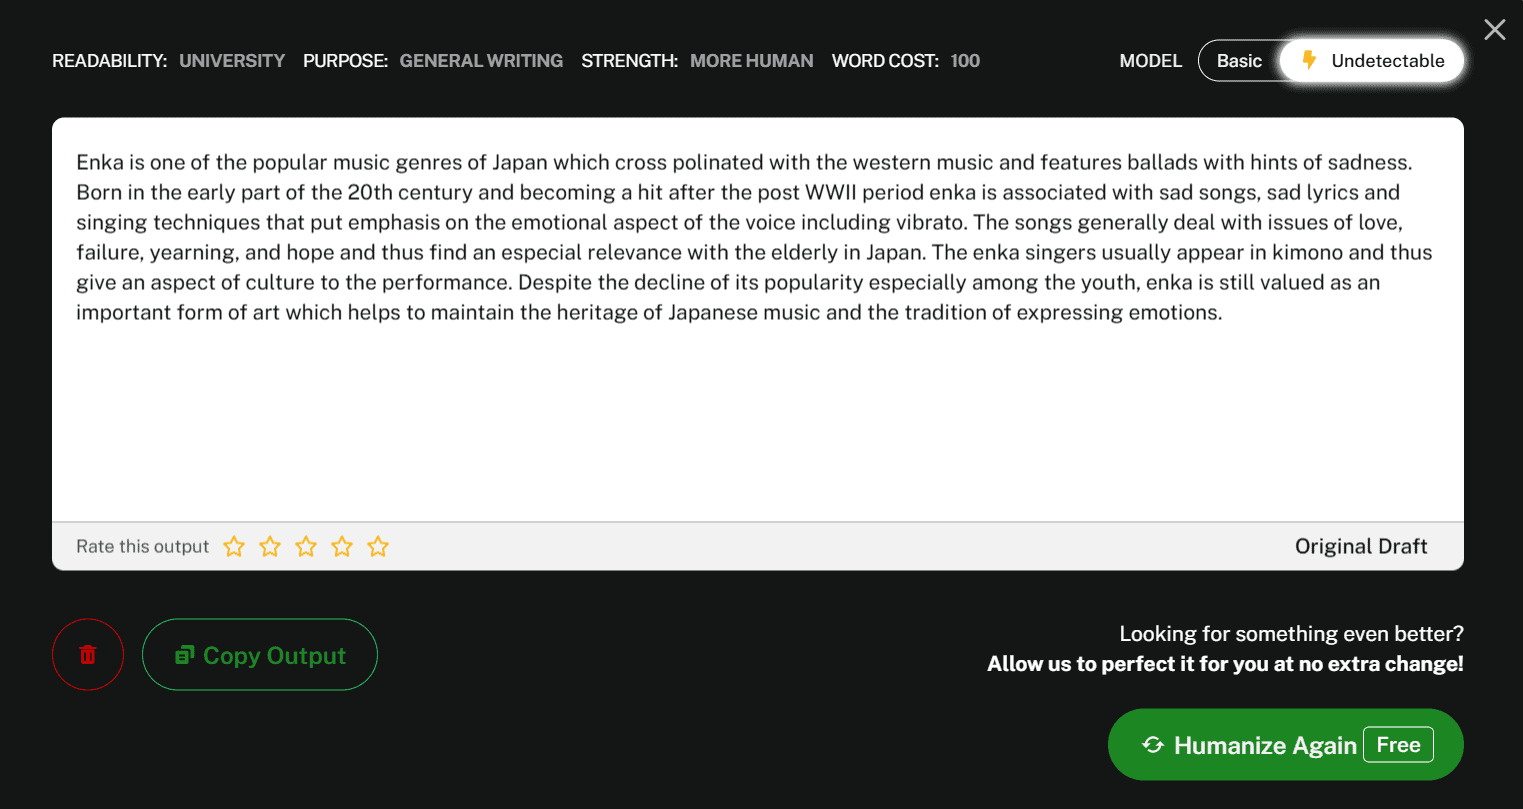The height and width of the screenshot is (809, 1523).
Task: Click the More Human strength setting
Action: (751, 61)
